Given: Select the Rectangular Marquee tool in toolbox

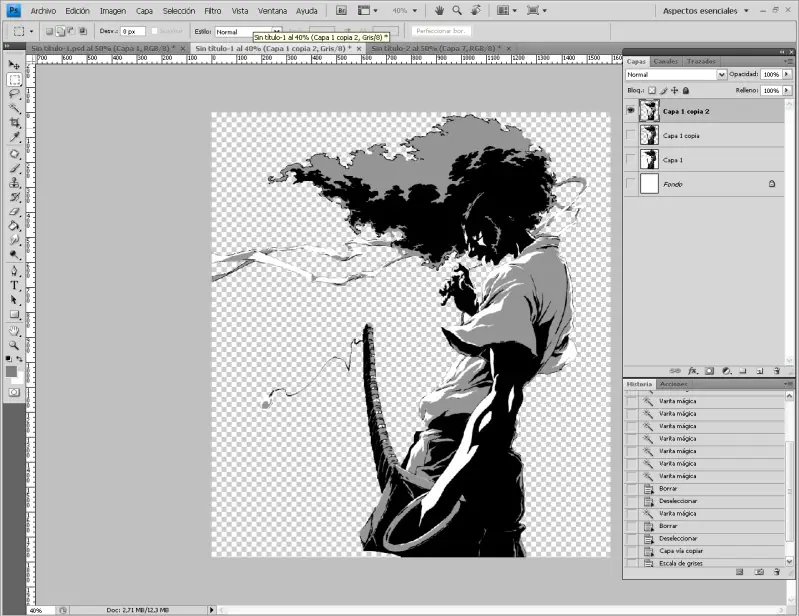Looking at the screenshot, I should (14, 79).
